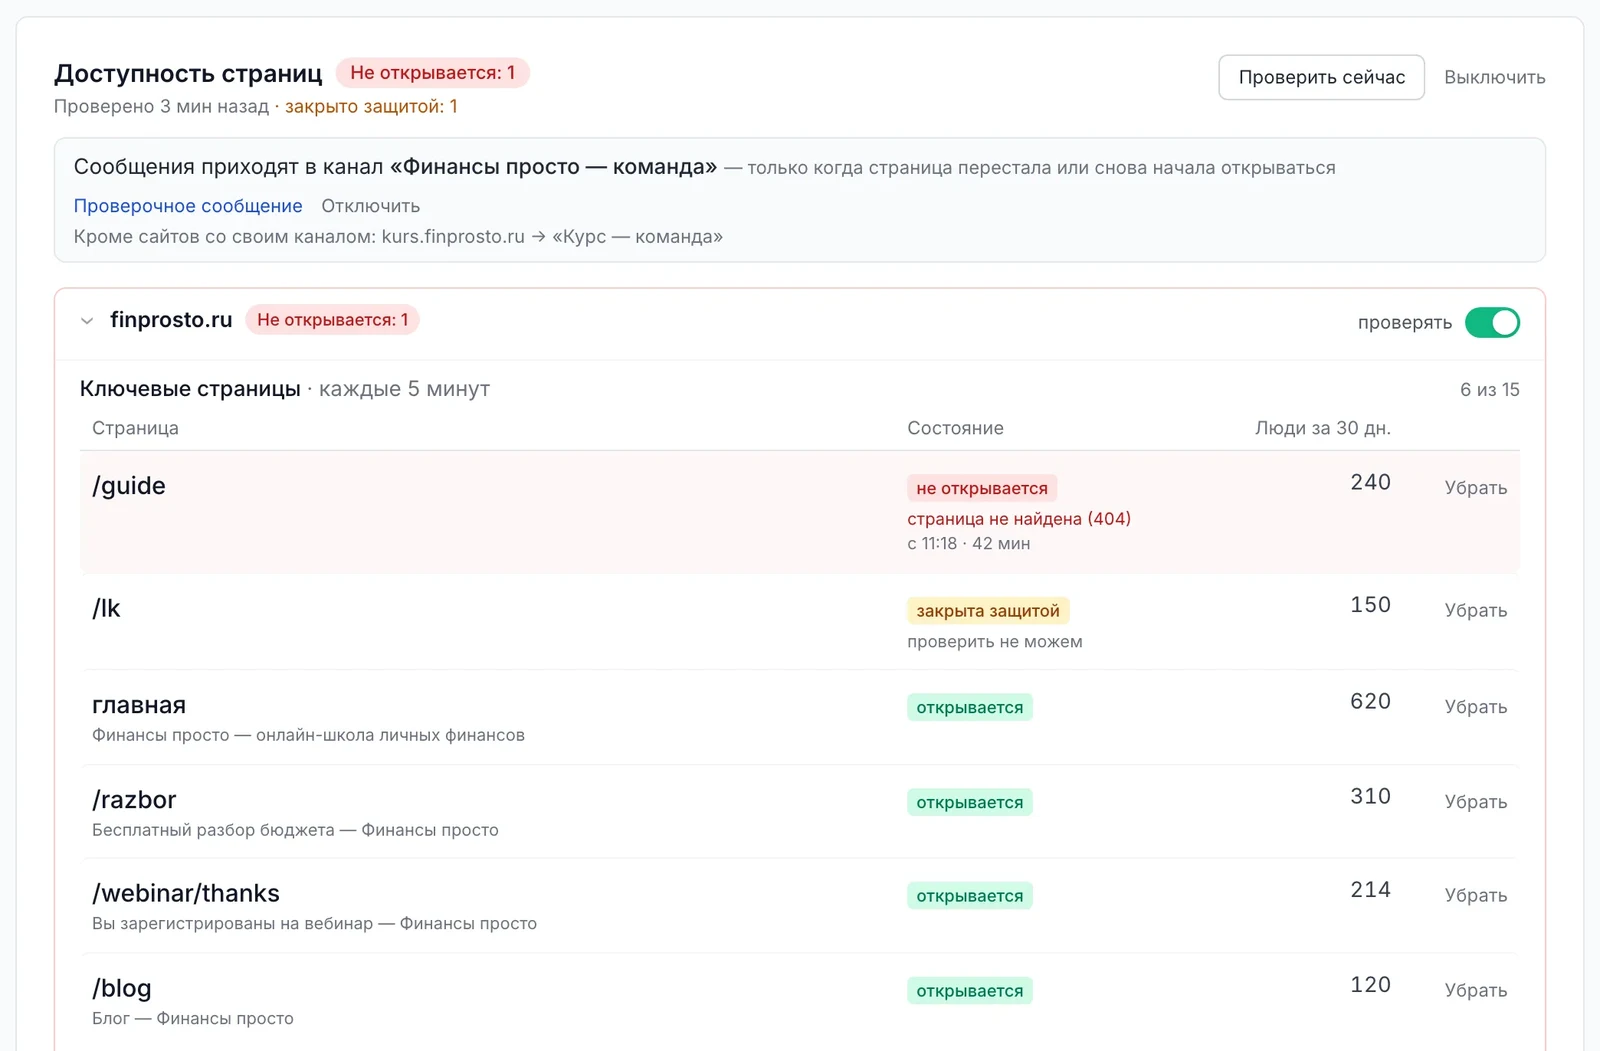The image size is (1600, 1051).
Task: Click the закрыта защитой badge for /lk
Action: point(988,611)
